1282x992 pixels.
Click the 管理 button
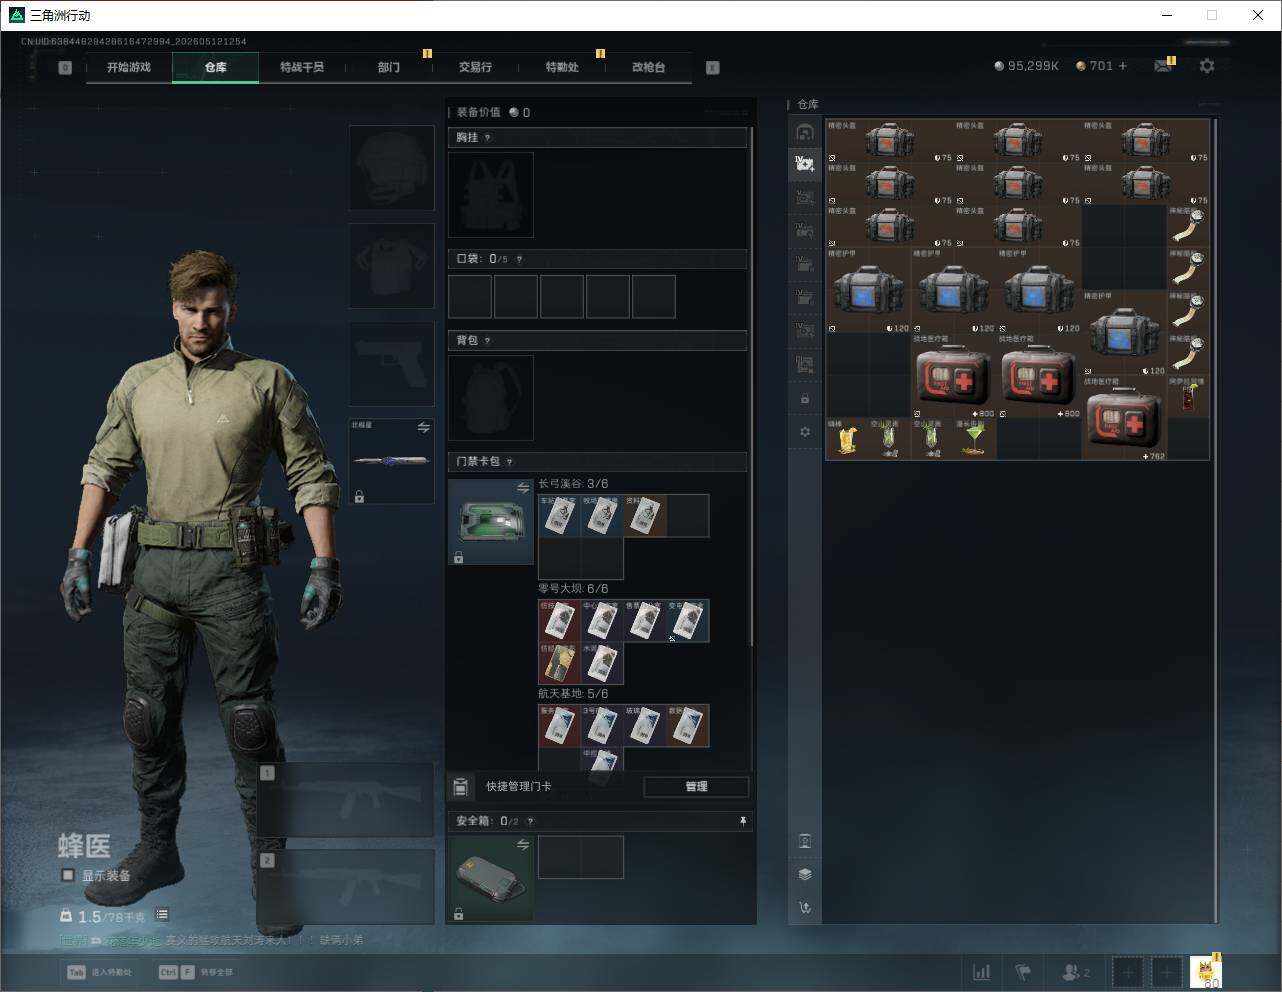[696, 787]
